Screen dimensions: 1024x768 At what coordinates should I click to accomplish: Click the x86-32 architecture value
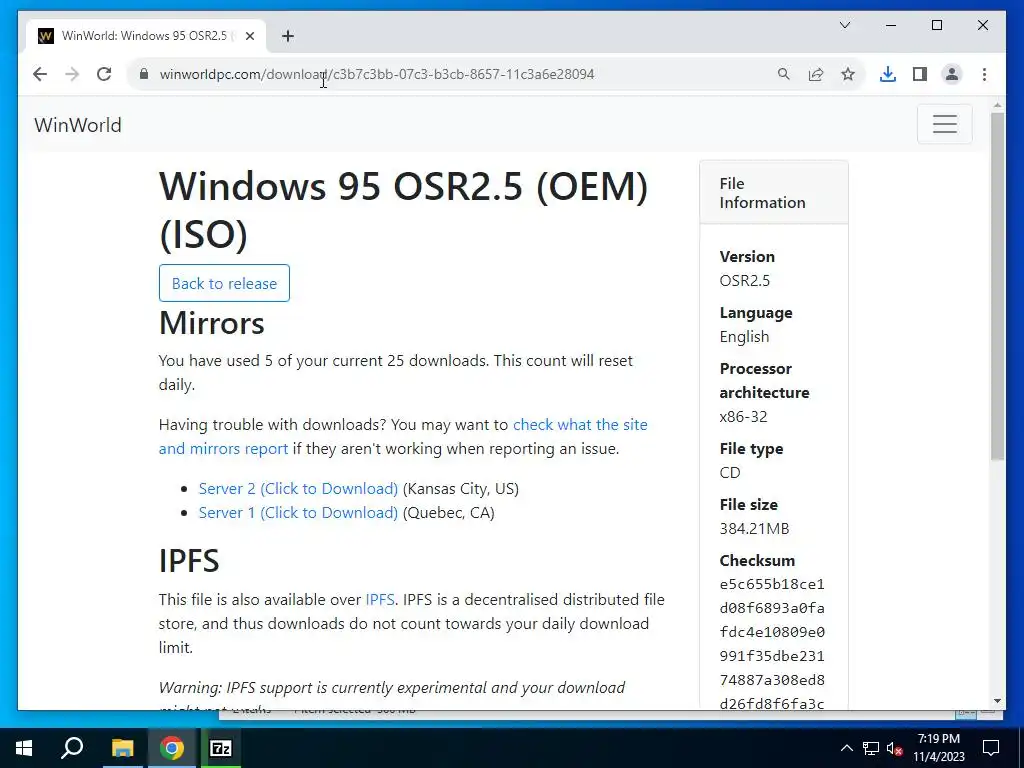743,416
